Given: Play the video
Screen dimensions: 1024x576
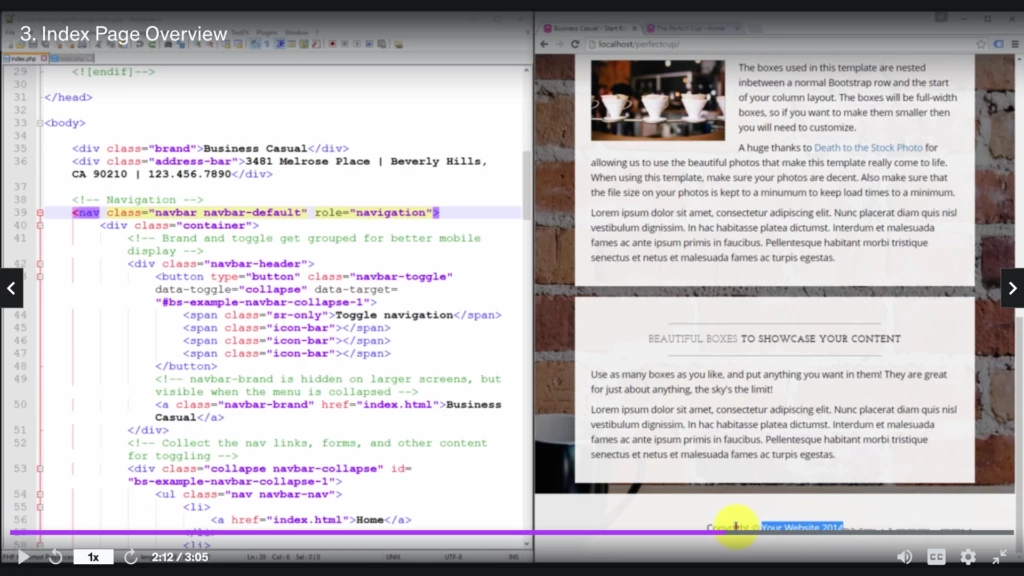Looking at the screenshot, I should click(24, 557).
